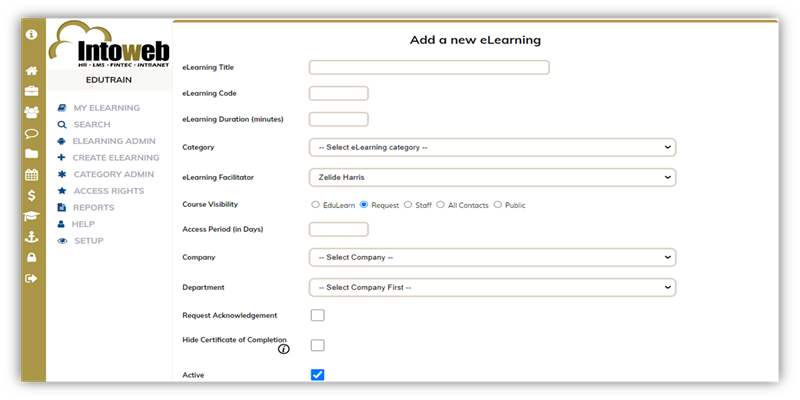This screenshot has width=800, height=400.
Task: Click the sign-out arrow icon in the sidebar
Action: pyautogui.click(x=31, y=278)
